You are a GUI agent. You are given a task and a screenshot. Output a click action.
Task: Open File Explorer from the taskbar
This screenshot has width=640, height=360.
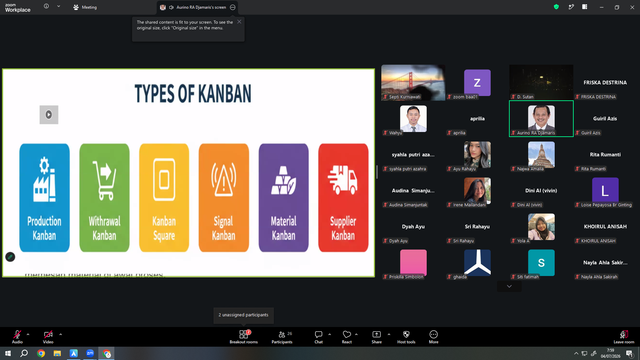(57, 353)
